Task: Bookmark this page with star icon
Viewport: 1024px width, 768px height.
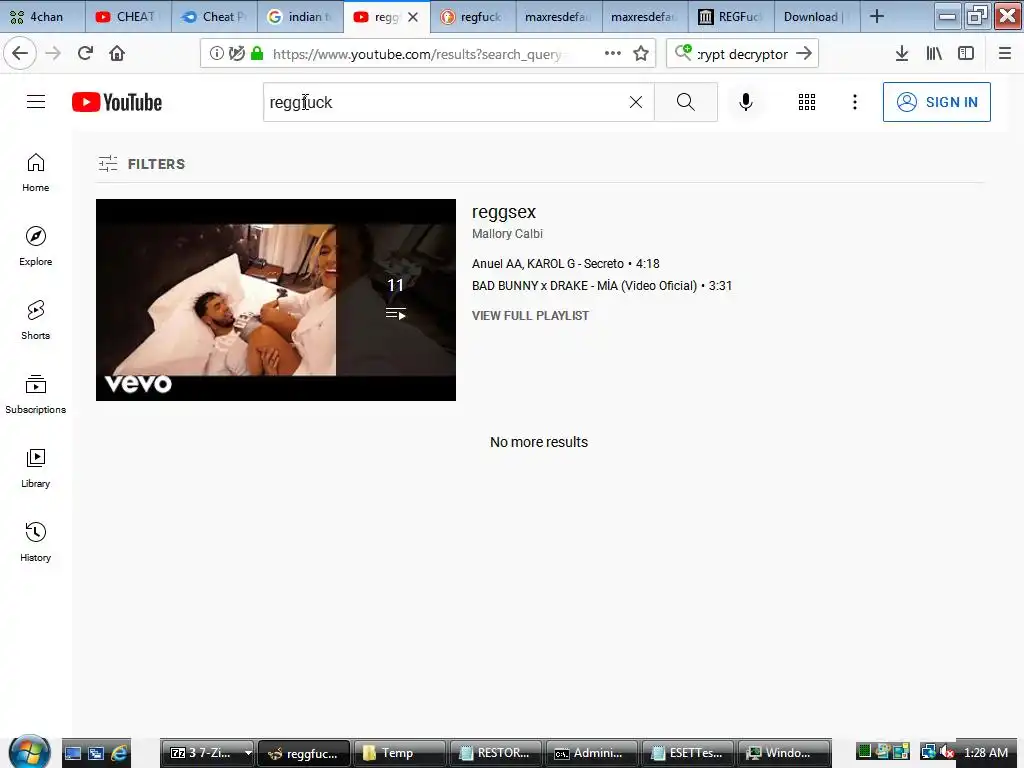Action: pos(641,54)
